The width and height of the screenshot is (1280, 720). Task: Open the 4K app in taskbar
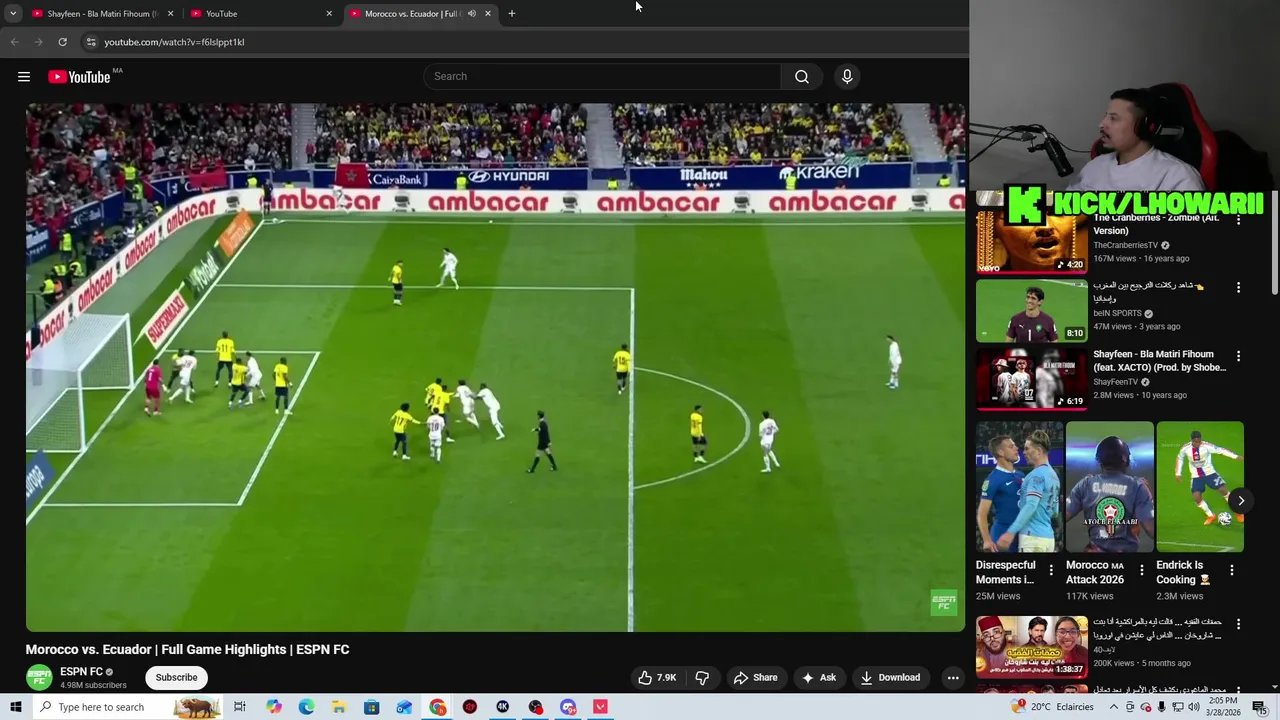[503, 707]
